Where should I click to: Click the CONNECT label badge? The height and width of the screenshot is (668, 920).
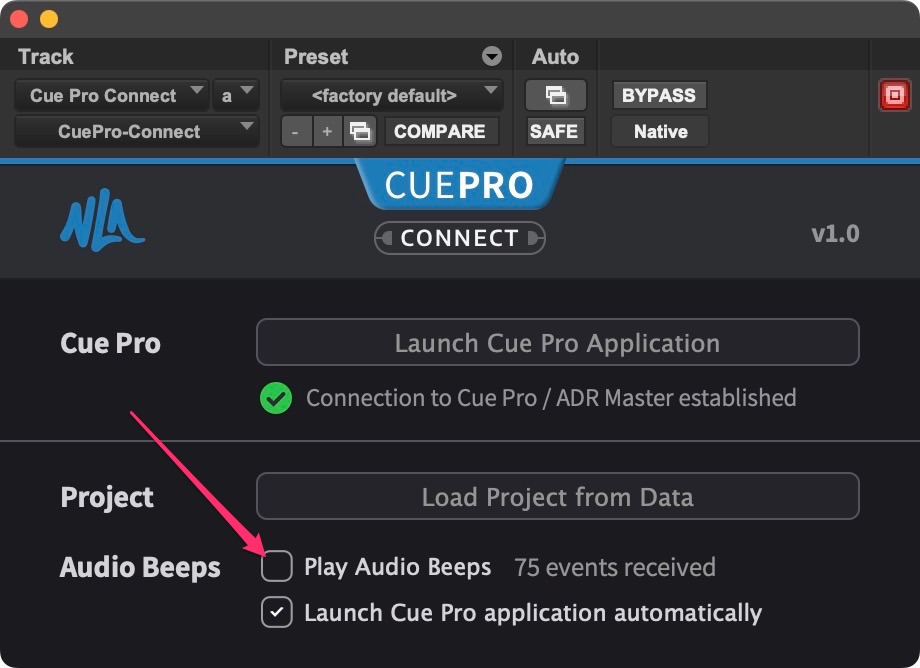click(x=459, y=238)
